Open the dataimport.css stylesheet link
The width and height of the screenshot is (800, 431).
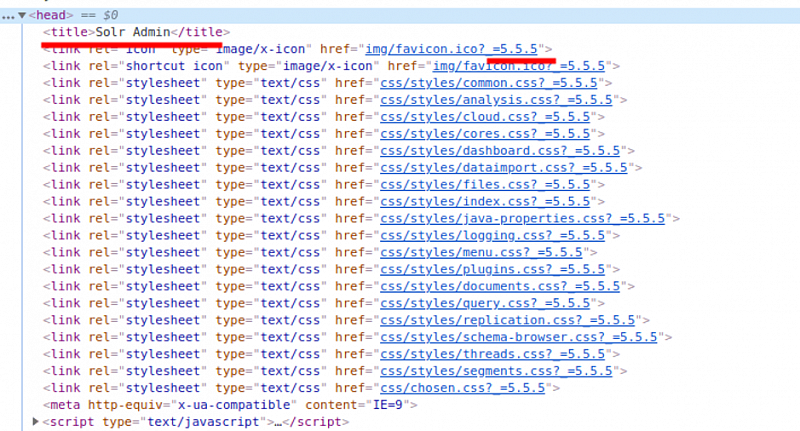click(504, 167)
